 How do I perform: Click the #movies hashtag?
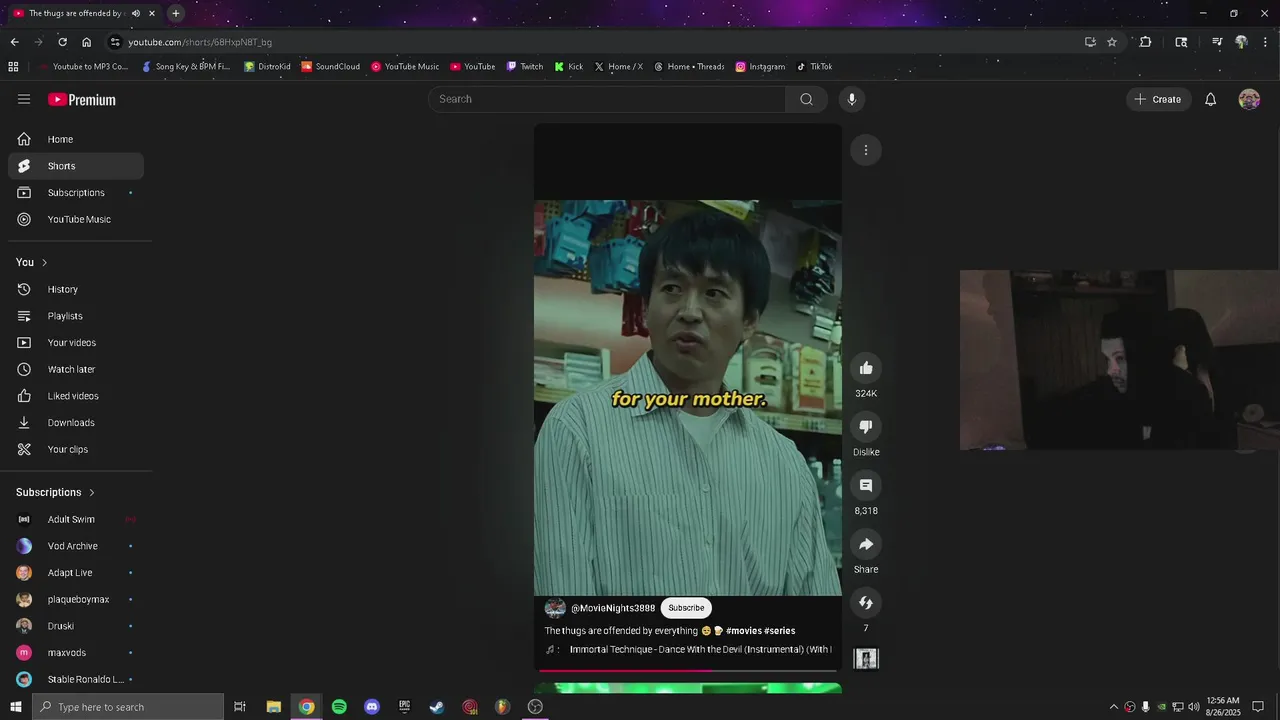click(743, 631)
